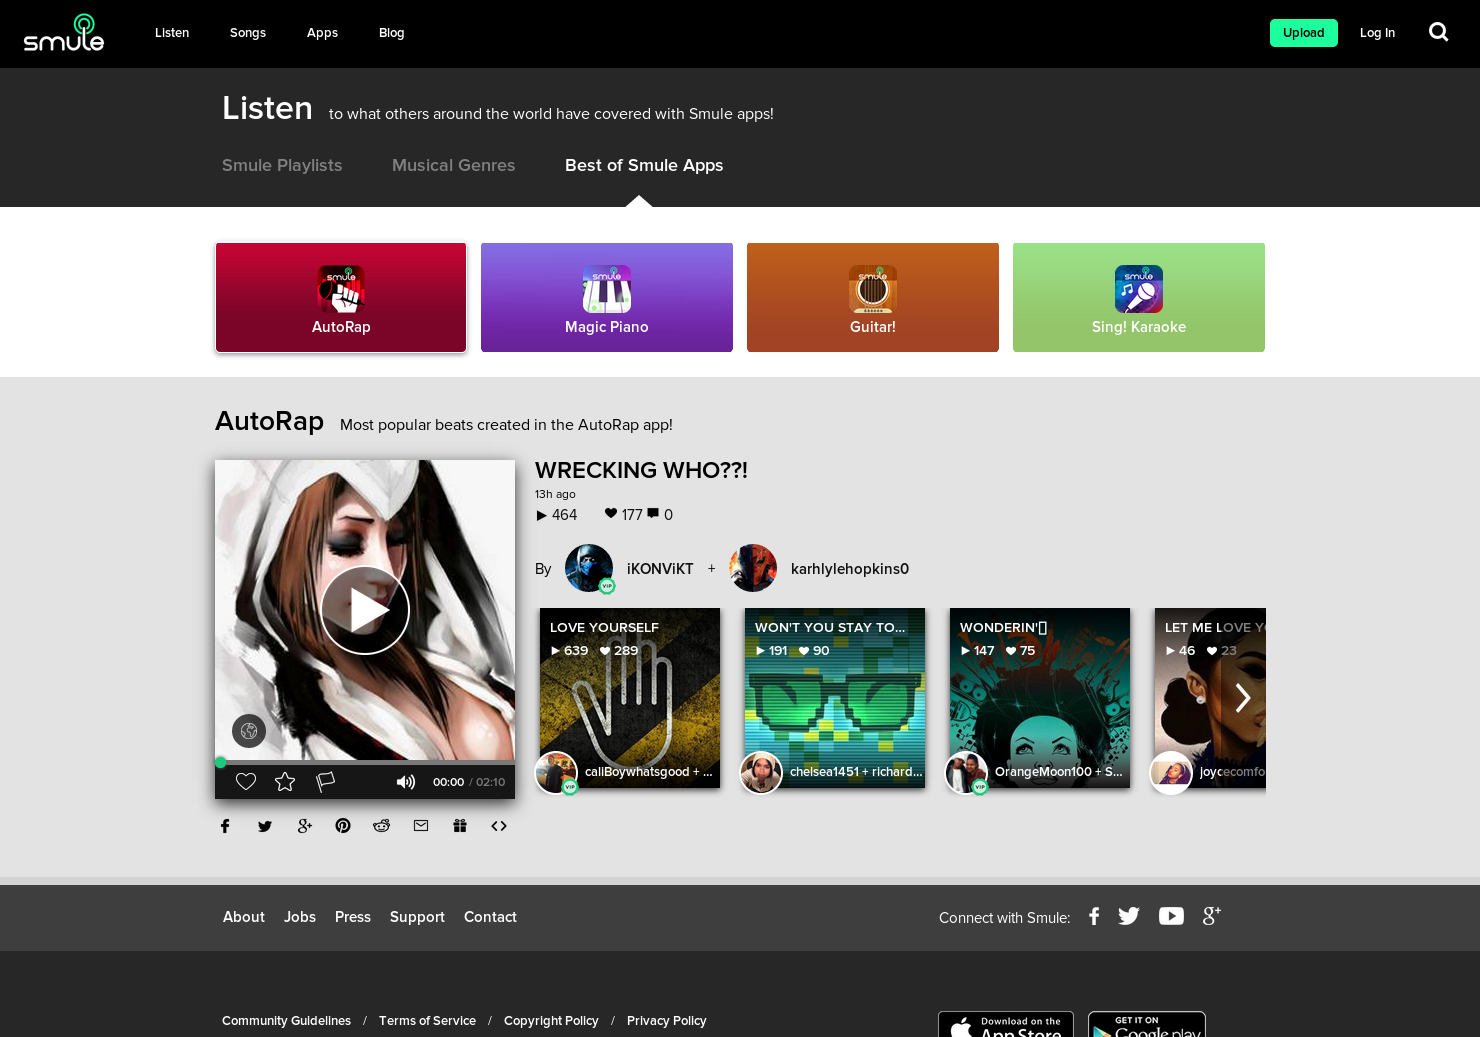Open Copyright Policy link
The width and height of the screenshot is (1480, 1037).
click(551, 1021)
